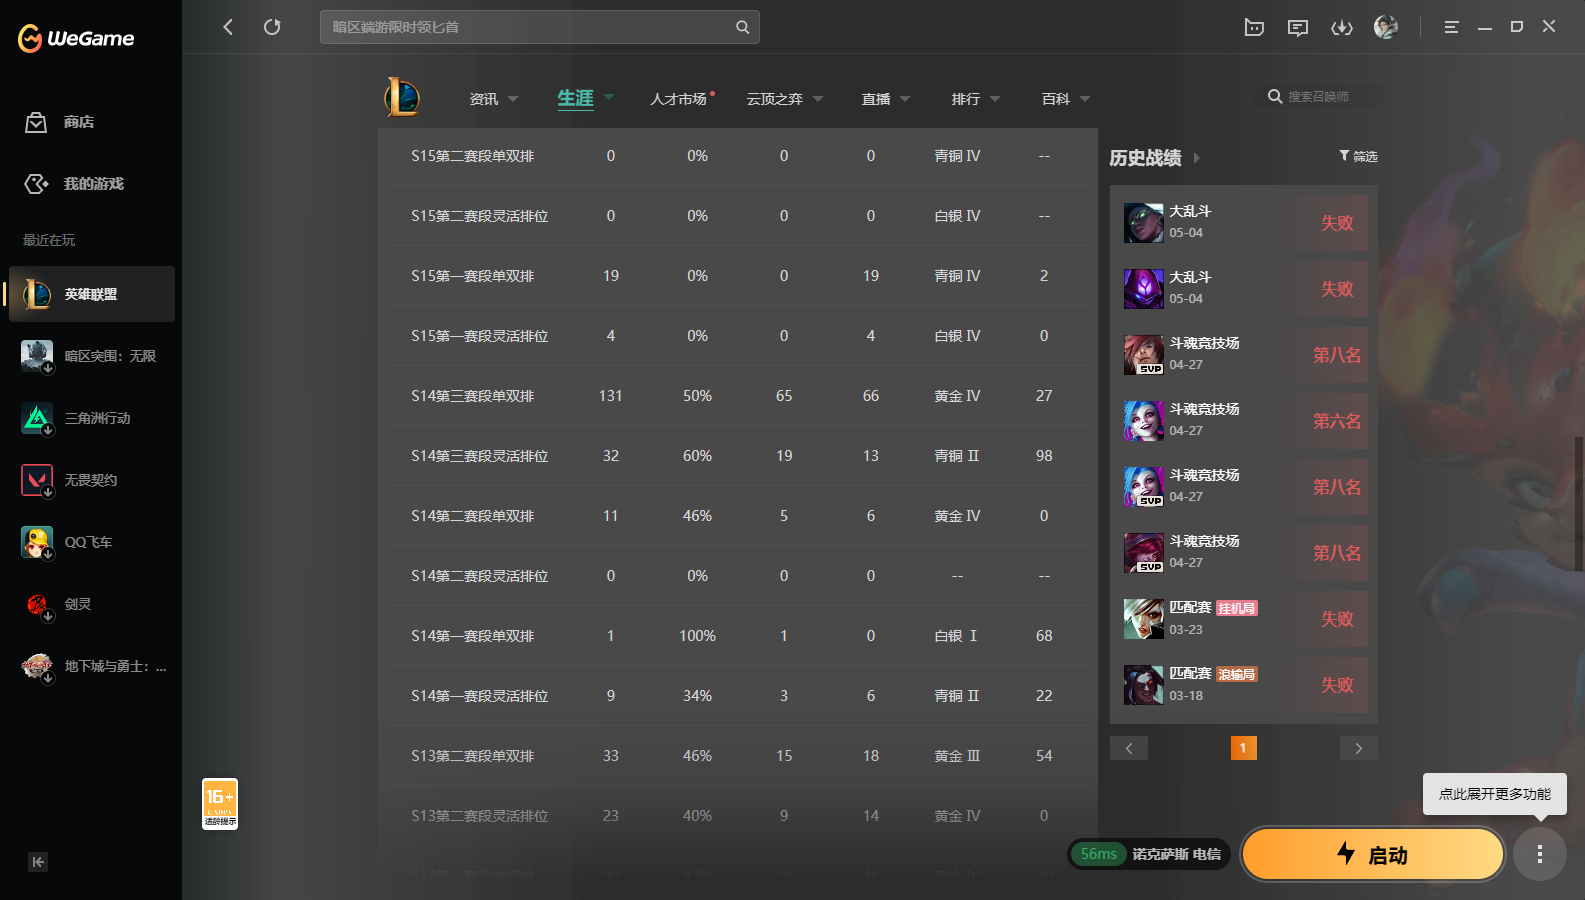This screenshot has width=1585, height=900.
Task: Click the 131 total games cell
Action: 611,396
